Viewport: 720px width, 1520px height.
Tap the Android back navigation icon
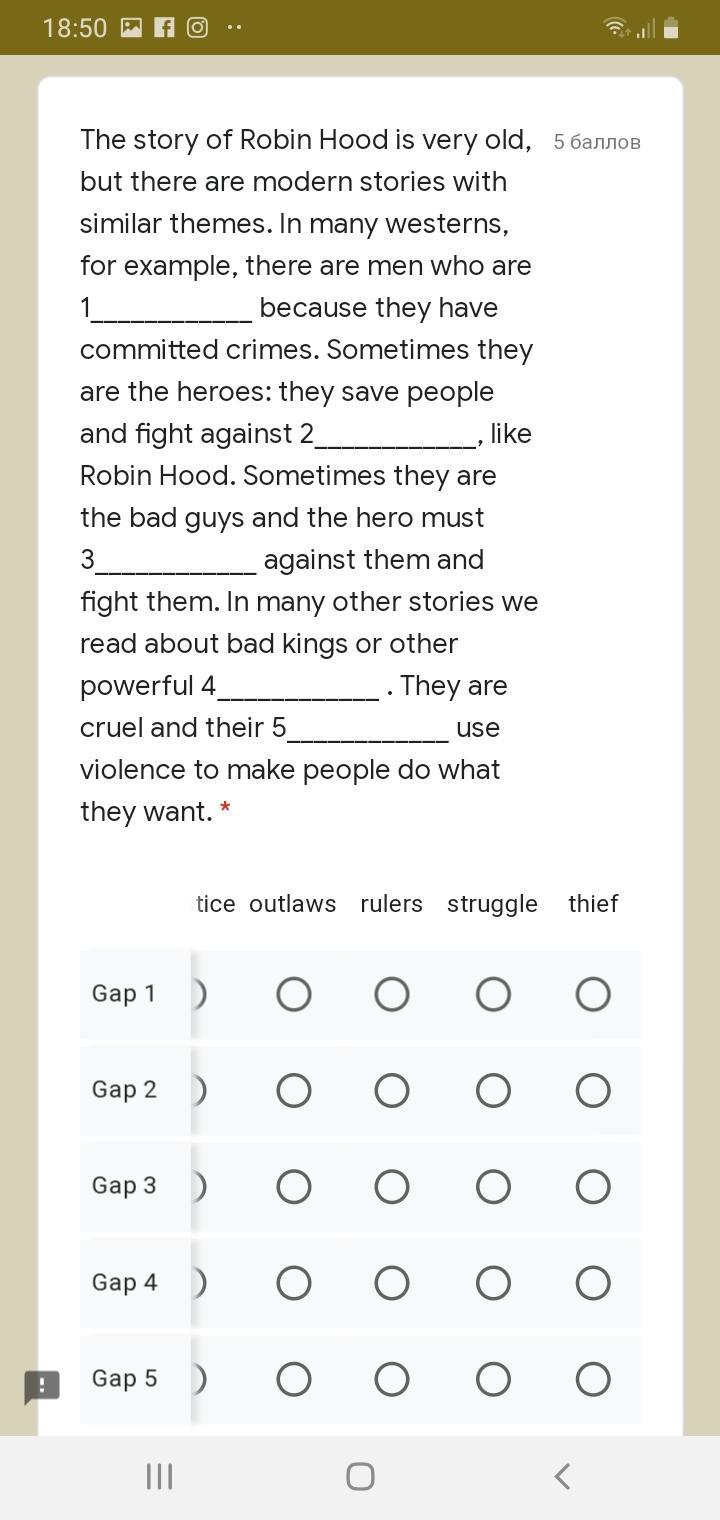click(562, 1476)
